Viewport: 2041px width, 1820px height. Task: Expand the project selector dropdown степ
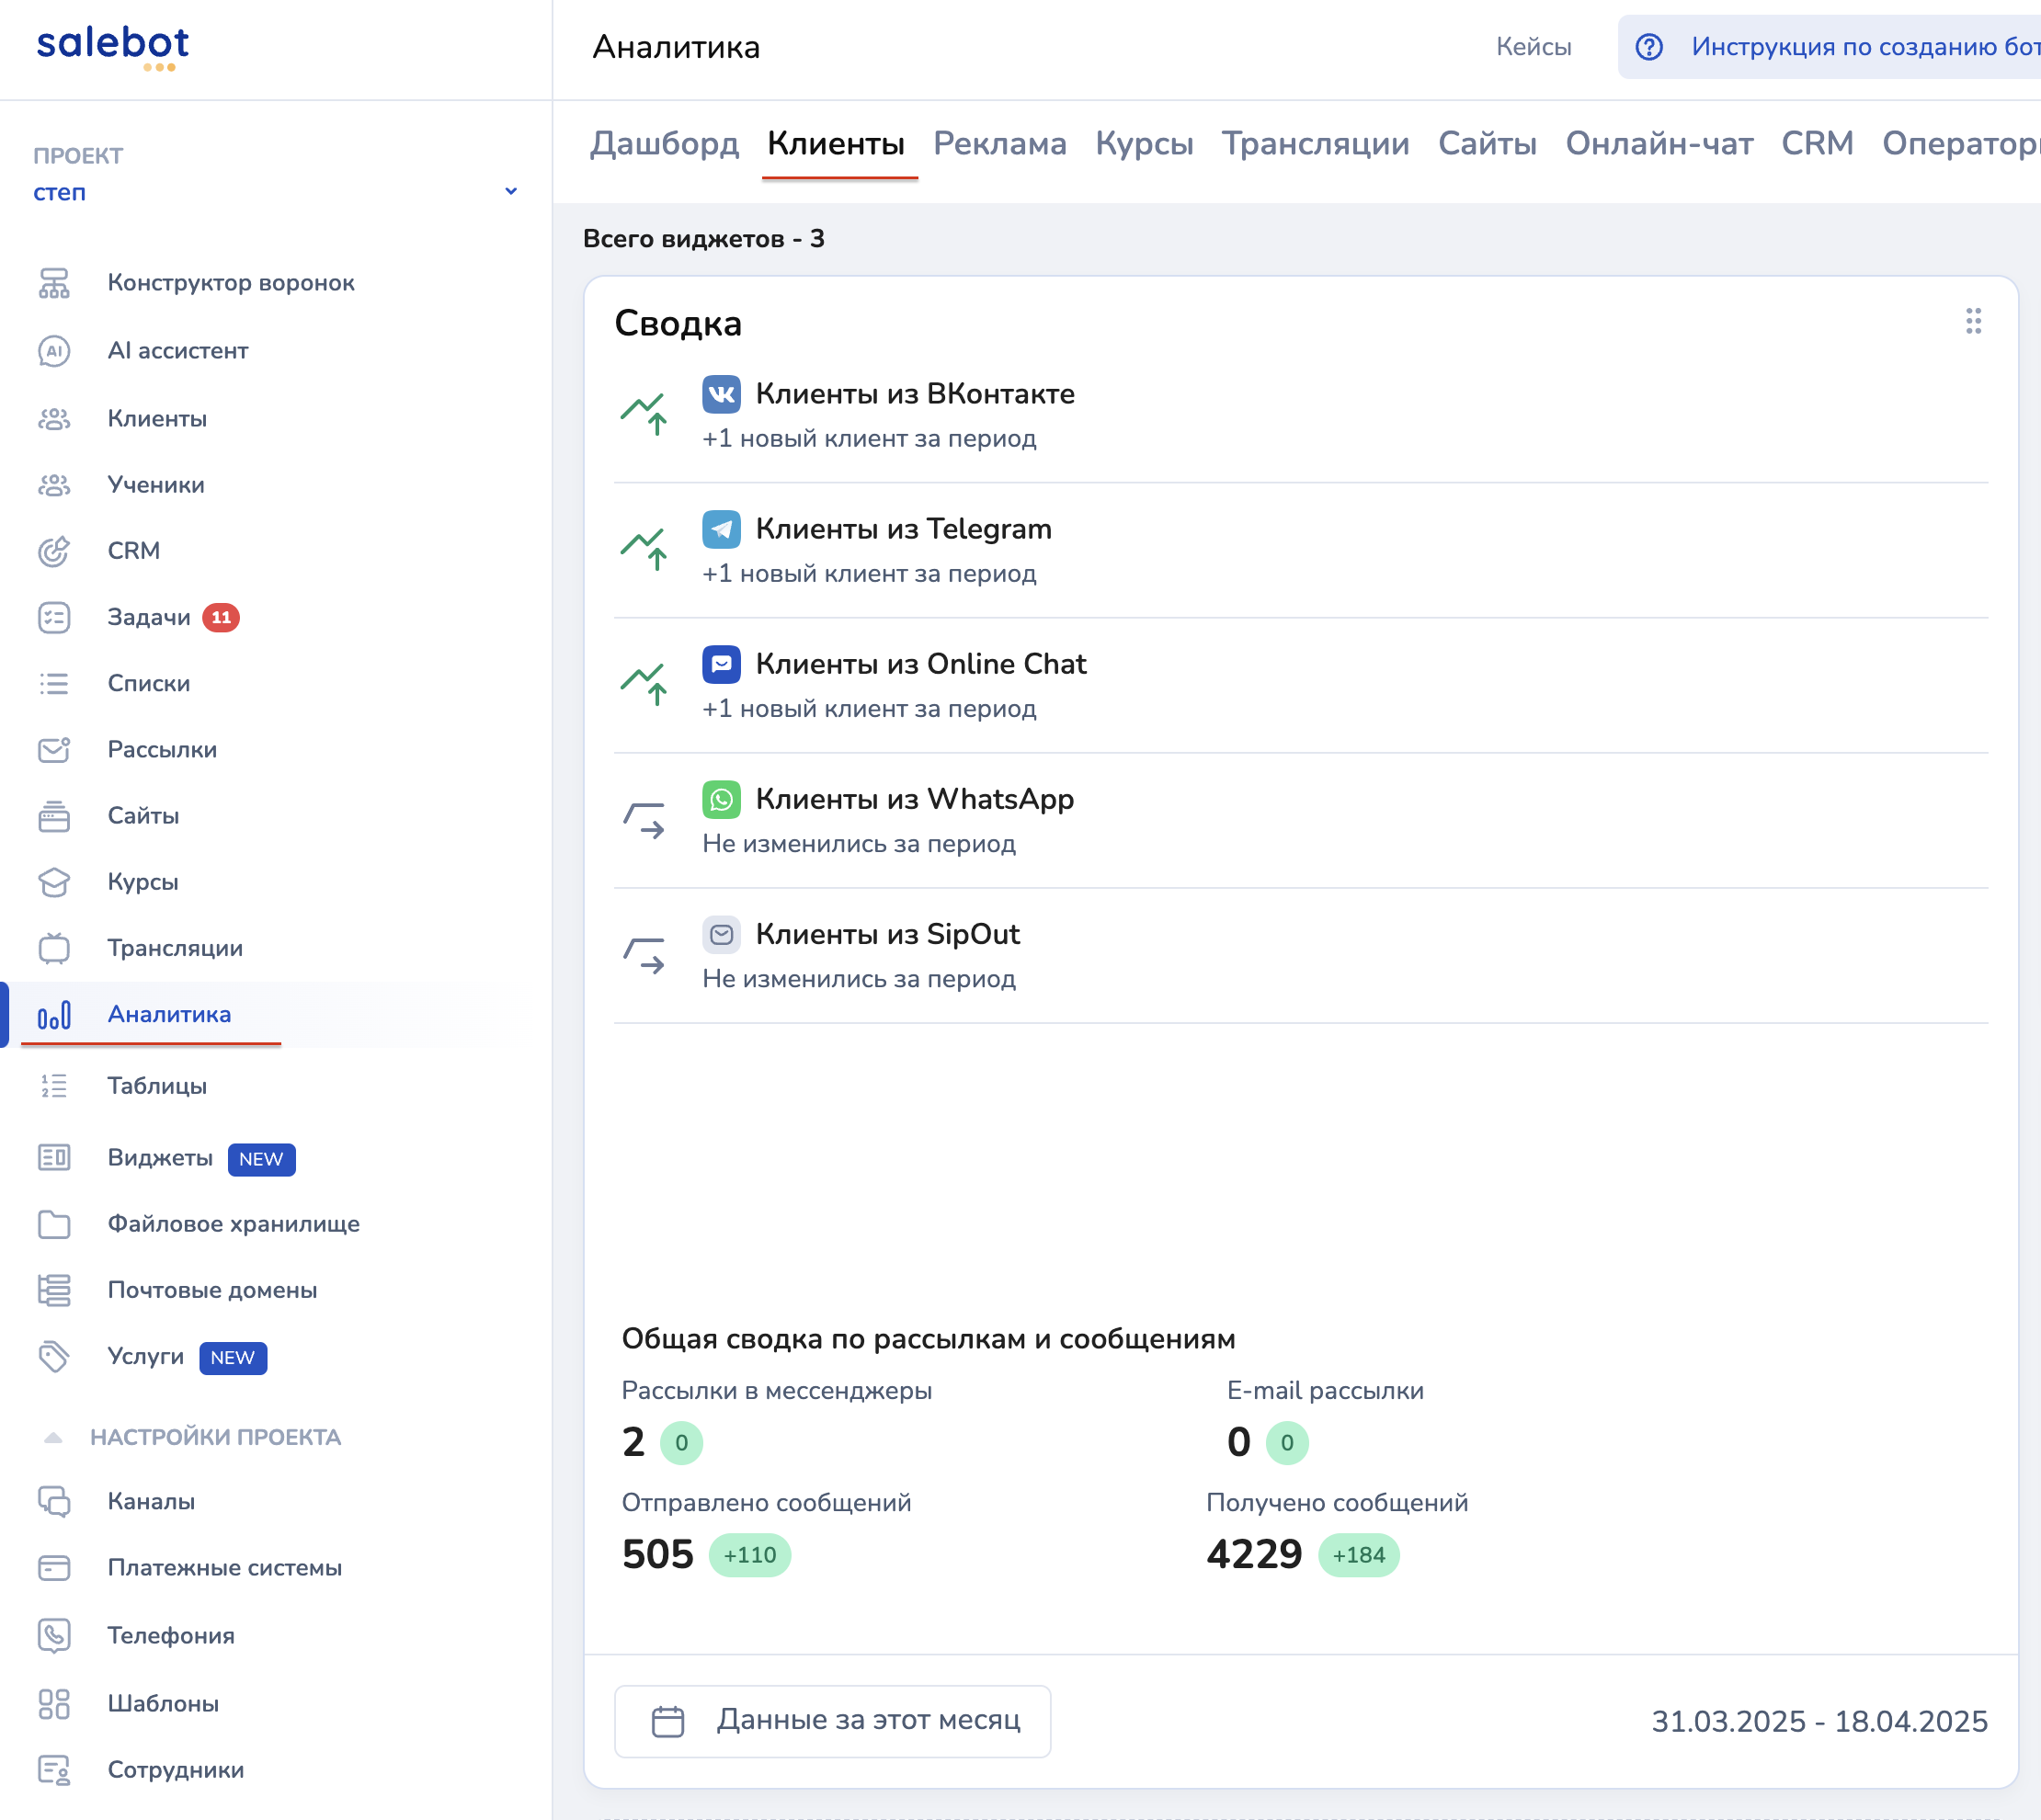tap(510, 191)
